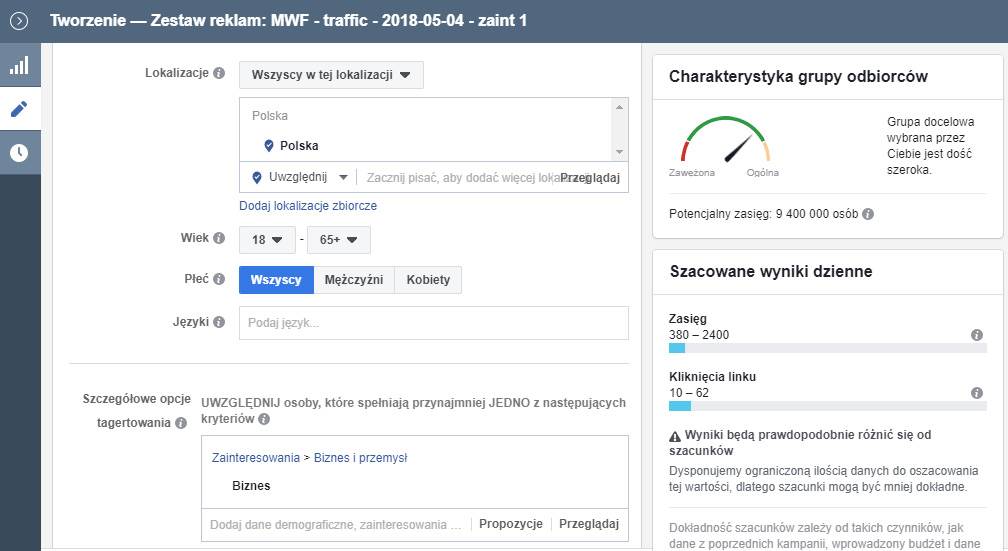Image resolution: width=1008 pixels, height=551 pixels.
Task: Expand maximum age 65+ dropdown
Action: [339, 240]
